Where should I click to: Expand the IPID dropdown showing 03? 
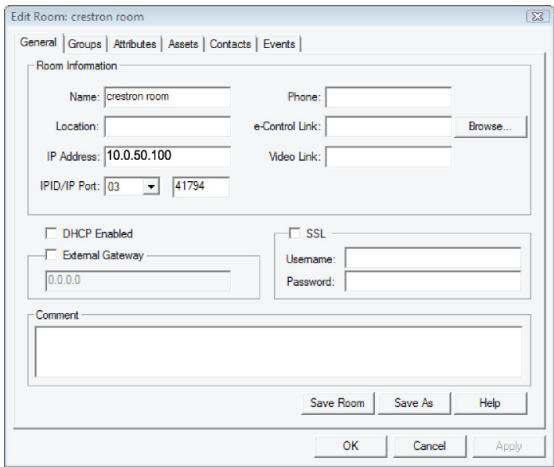pyautogui.click(x=151, y=186)
